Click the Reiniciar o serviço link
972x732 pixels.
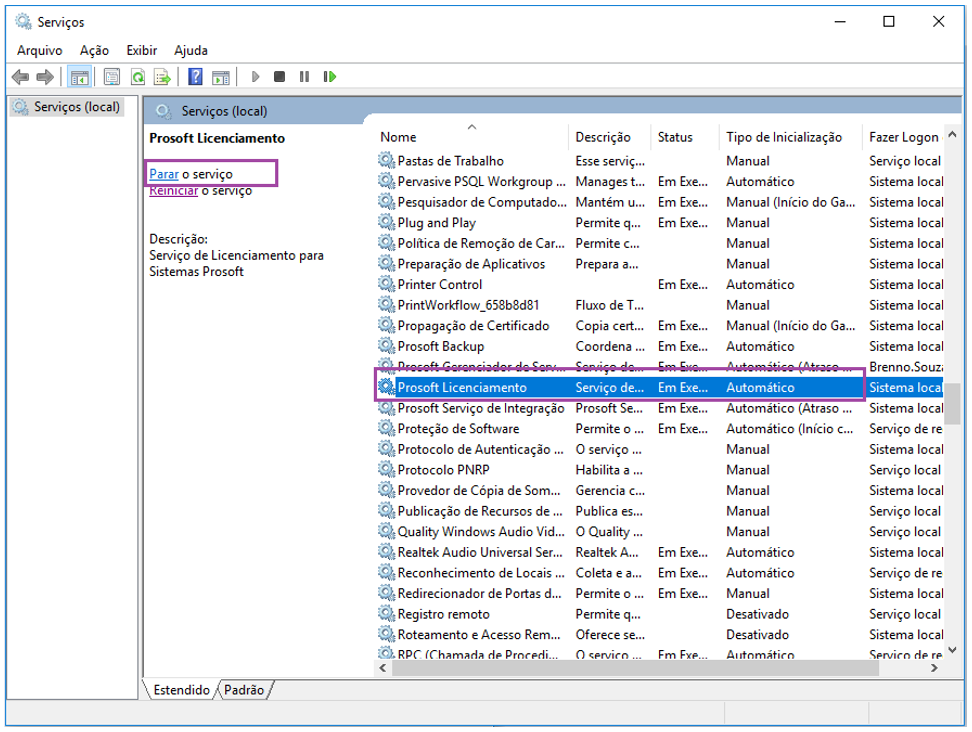click(x=201, y=191)
